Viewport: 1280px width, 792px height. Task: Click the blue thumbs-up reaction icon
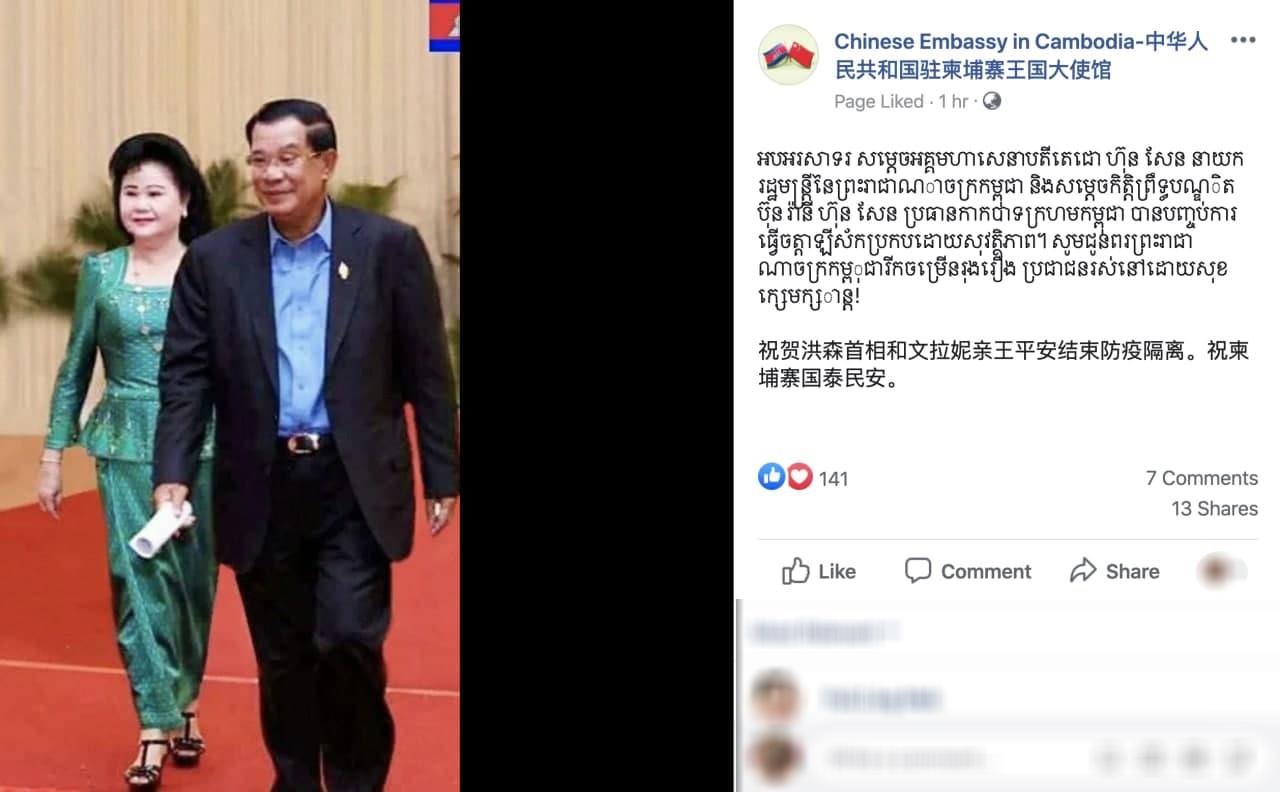(x=771, y=477)
